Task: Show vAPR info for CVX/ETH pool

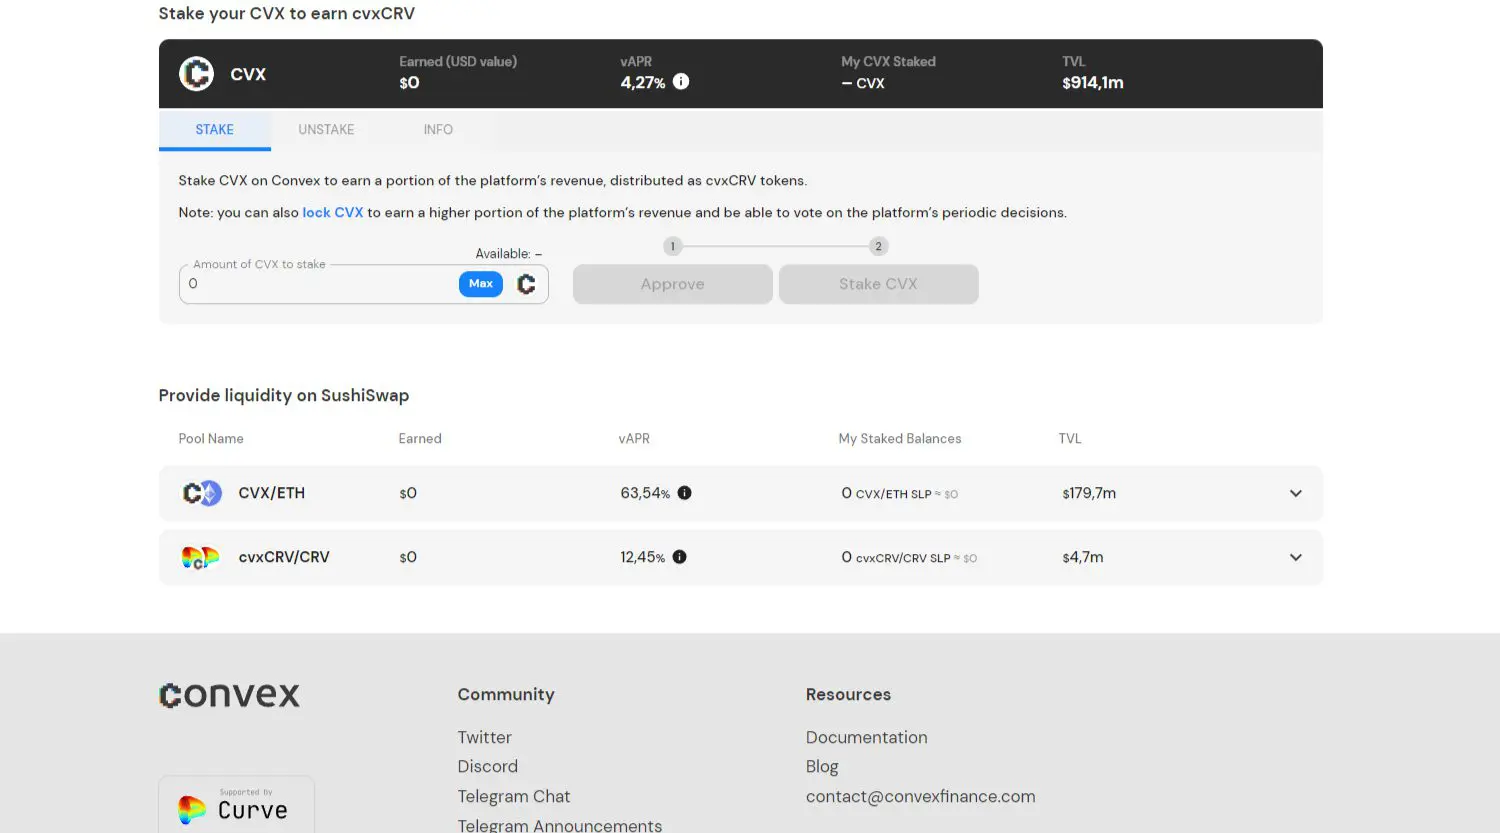Action: click(685, 493)
